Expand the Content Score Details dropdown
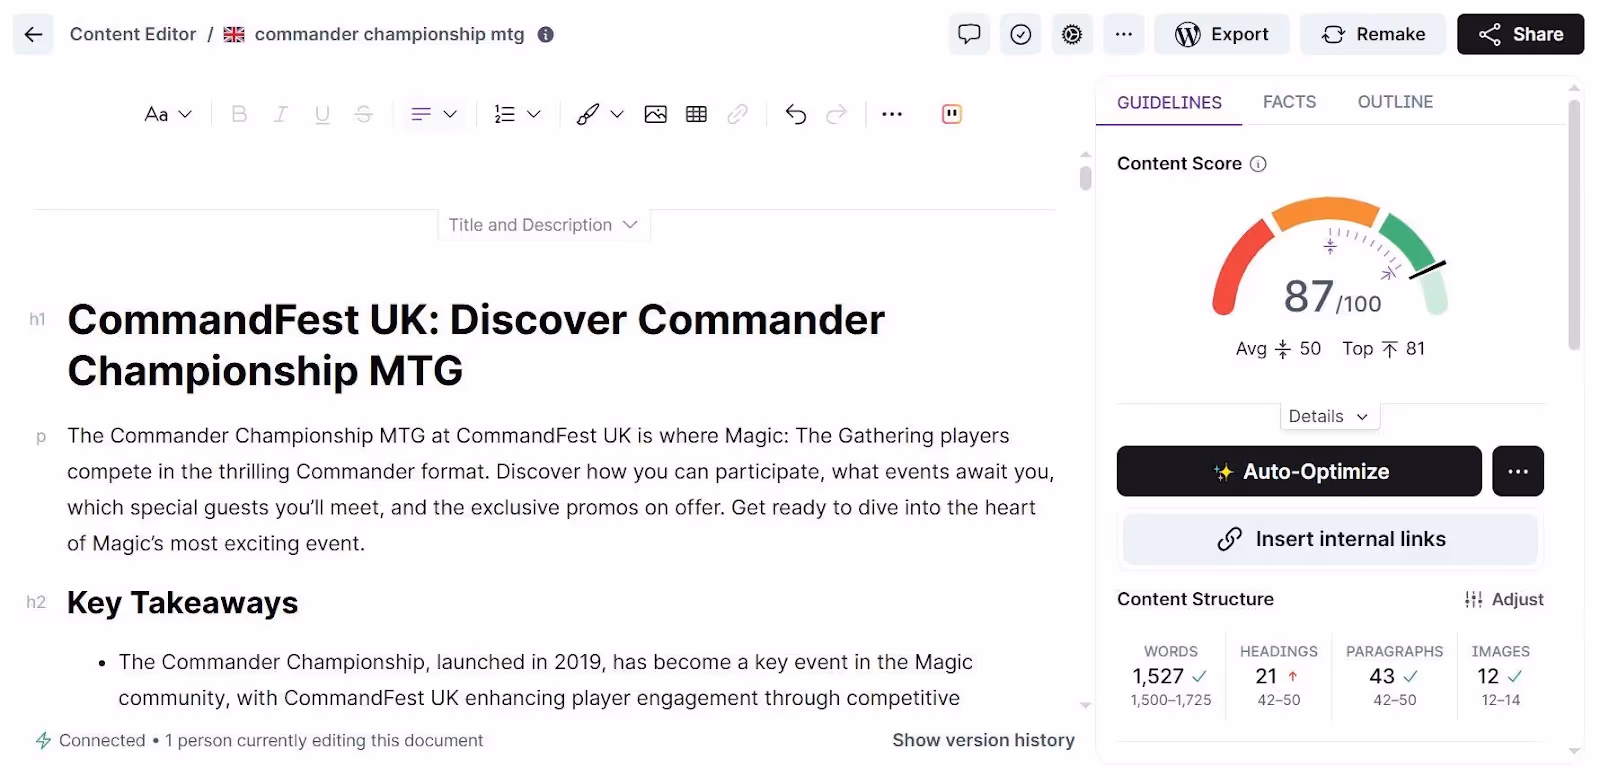The image size is (1600, 776). 1328,416
